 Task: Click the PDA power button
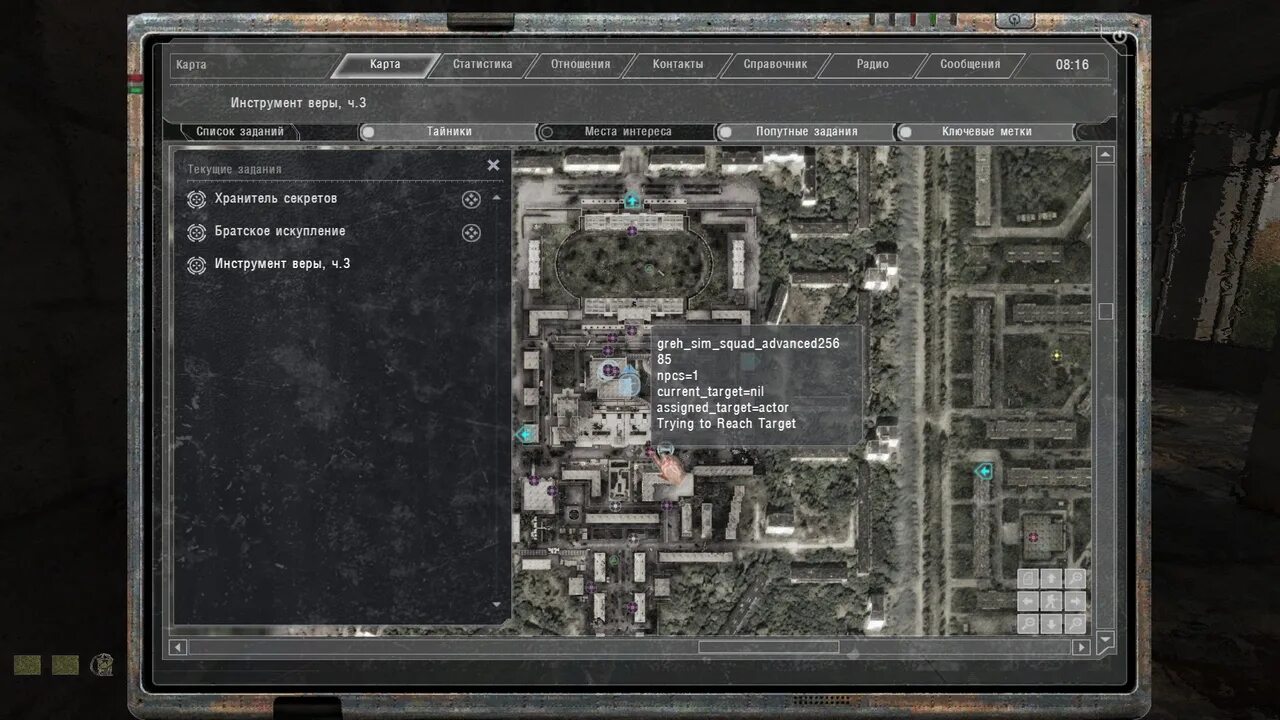coord(1118,37)
